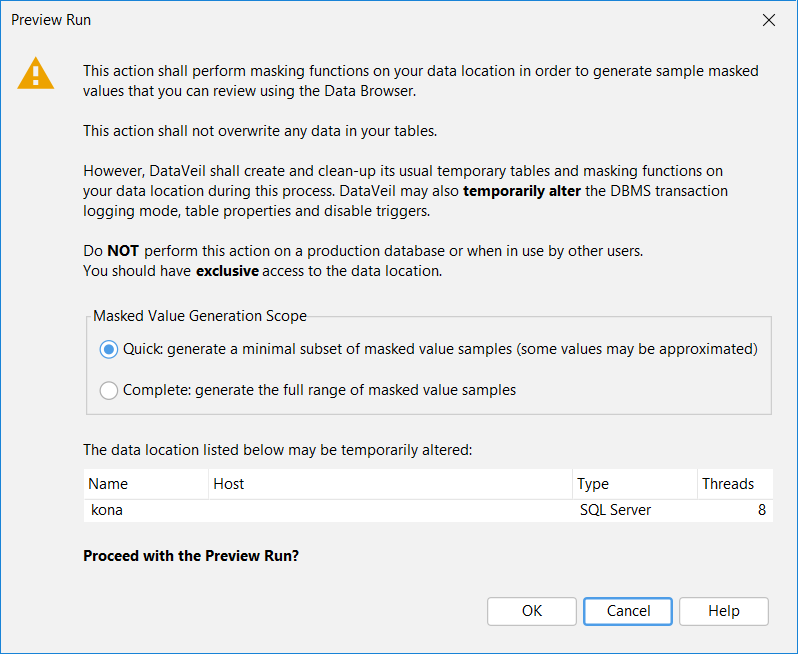
Task: Confirm the Preview Run with OK
Action: 531,611
